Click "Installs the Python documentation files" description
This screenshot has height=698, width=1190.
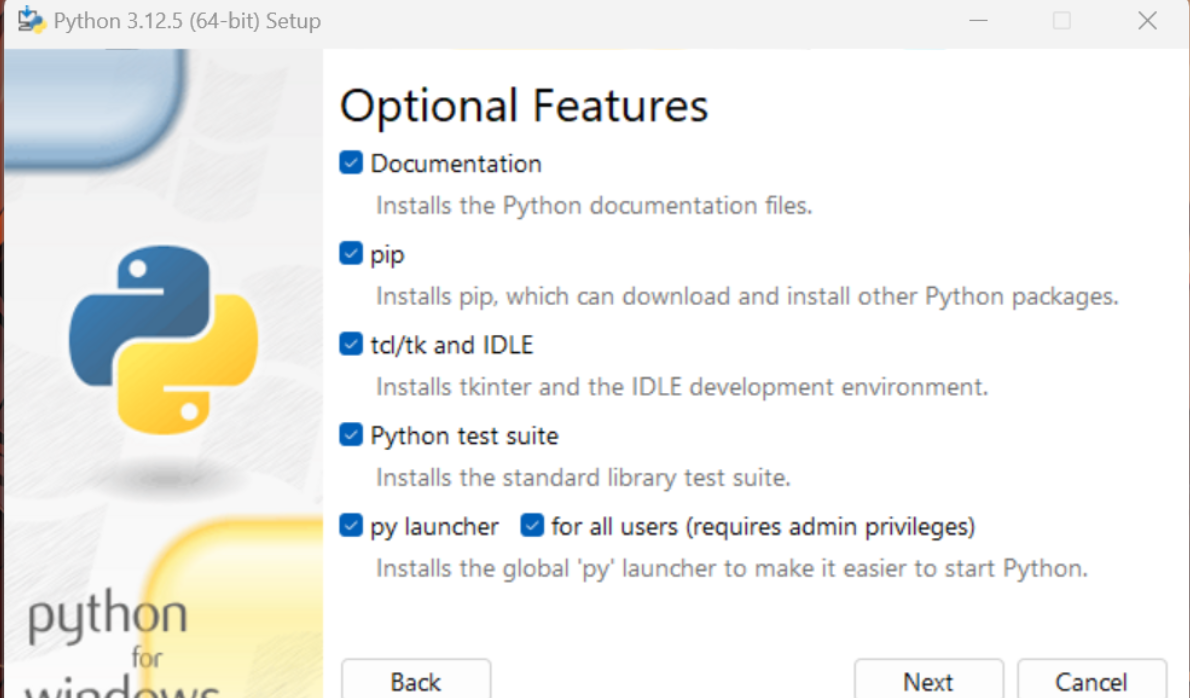(594, 206)
